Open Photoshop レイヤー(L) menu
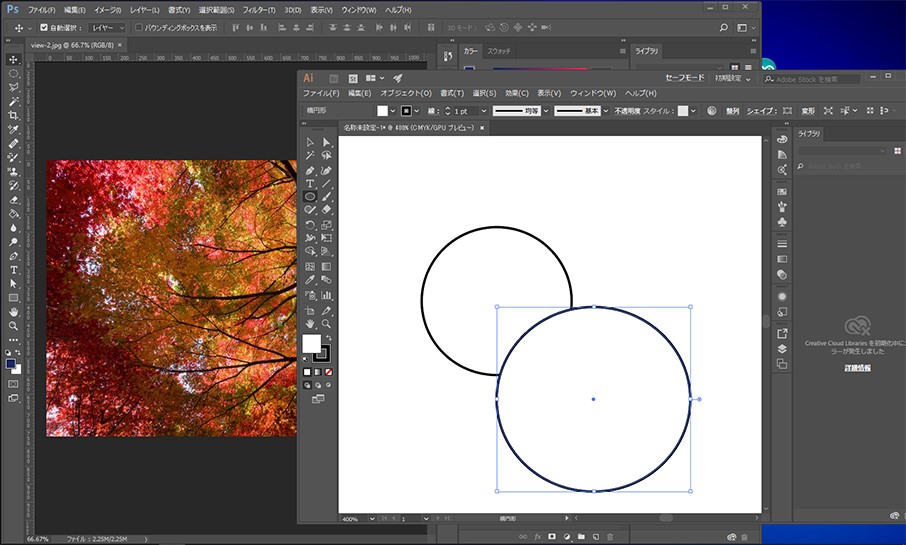Screen dimensions: 906x545 (x=144, y=10)
